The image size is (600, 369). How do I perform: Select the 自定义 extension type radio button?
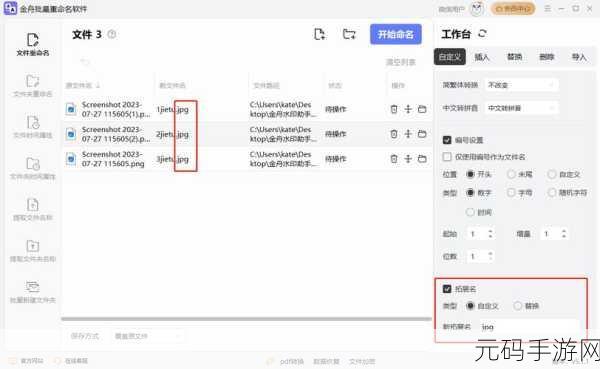click(470, 306)
